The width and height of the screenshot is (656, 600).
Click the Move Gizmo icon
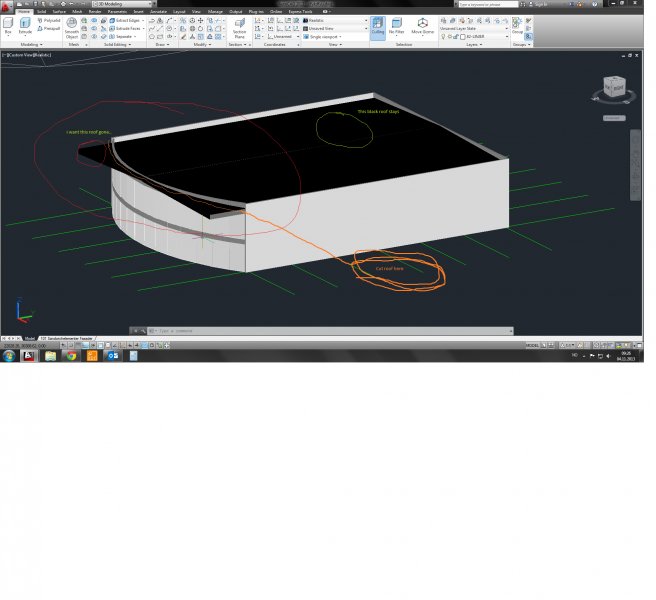(422, 27)
